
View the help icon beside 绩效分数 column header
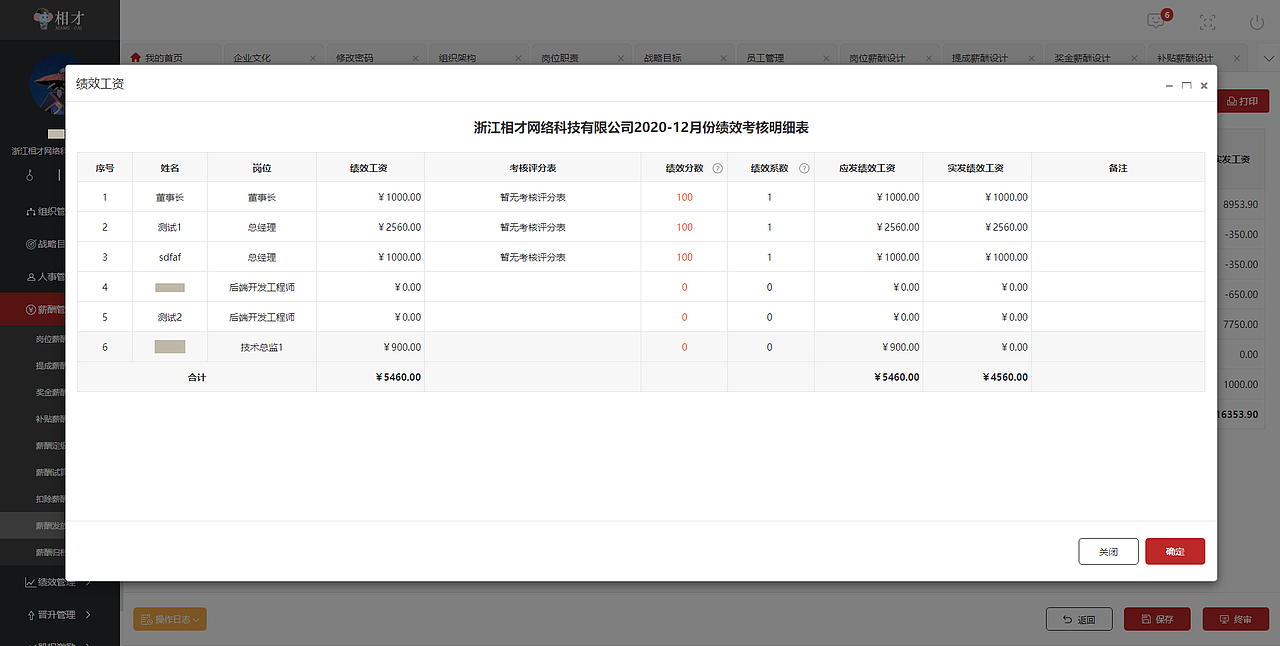click(717, 167)
